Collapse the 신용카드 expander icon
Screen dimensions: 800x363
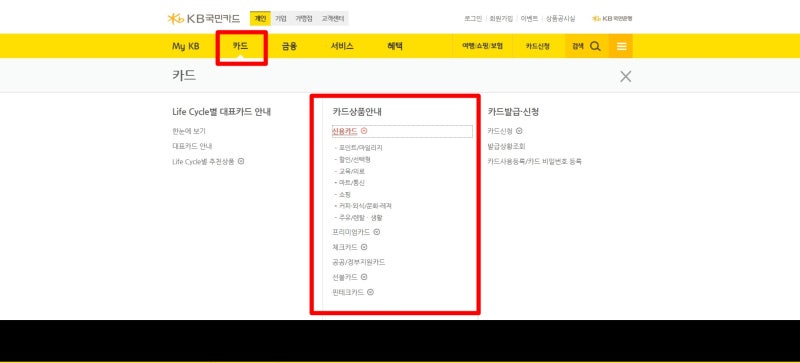click(364, 131)
